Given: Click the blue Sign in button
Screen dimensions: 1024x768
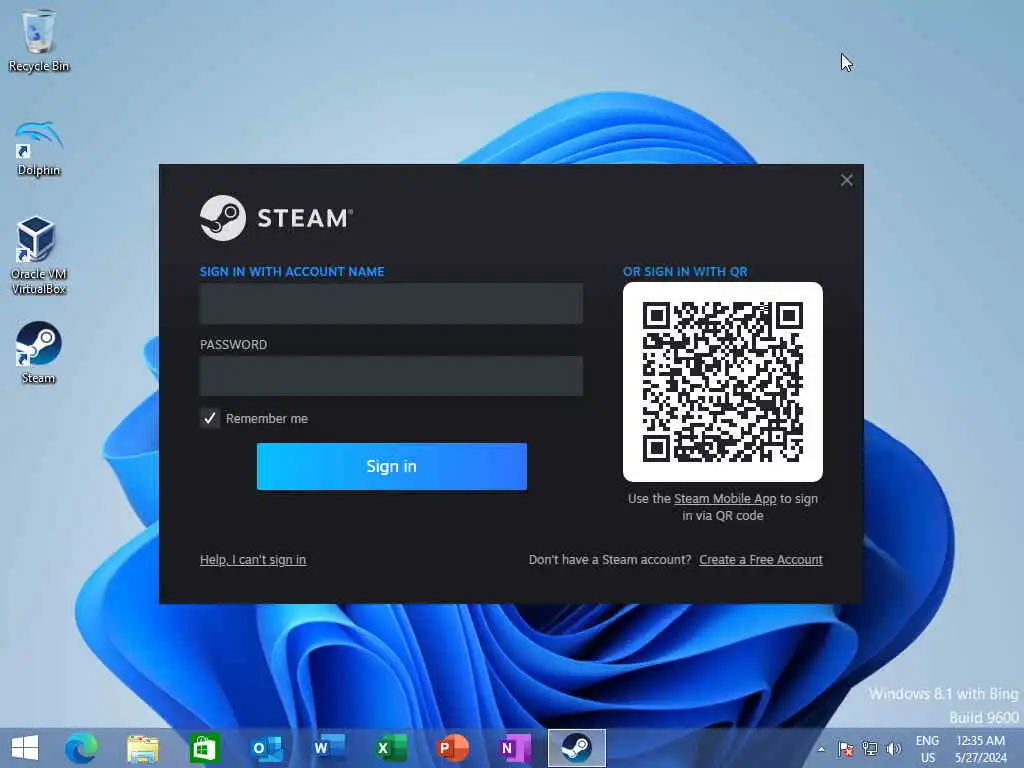Looking at the screenshot, I should tap(391, 466).
